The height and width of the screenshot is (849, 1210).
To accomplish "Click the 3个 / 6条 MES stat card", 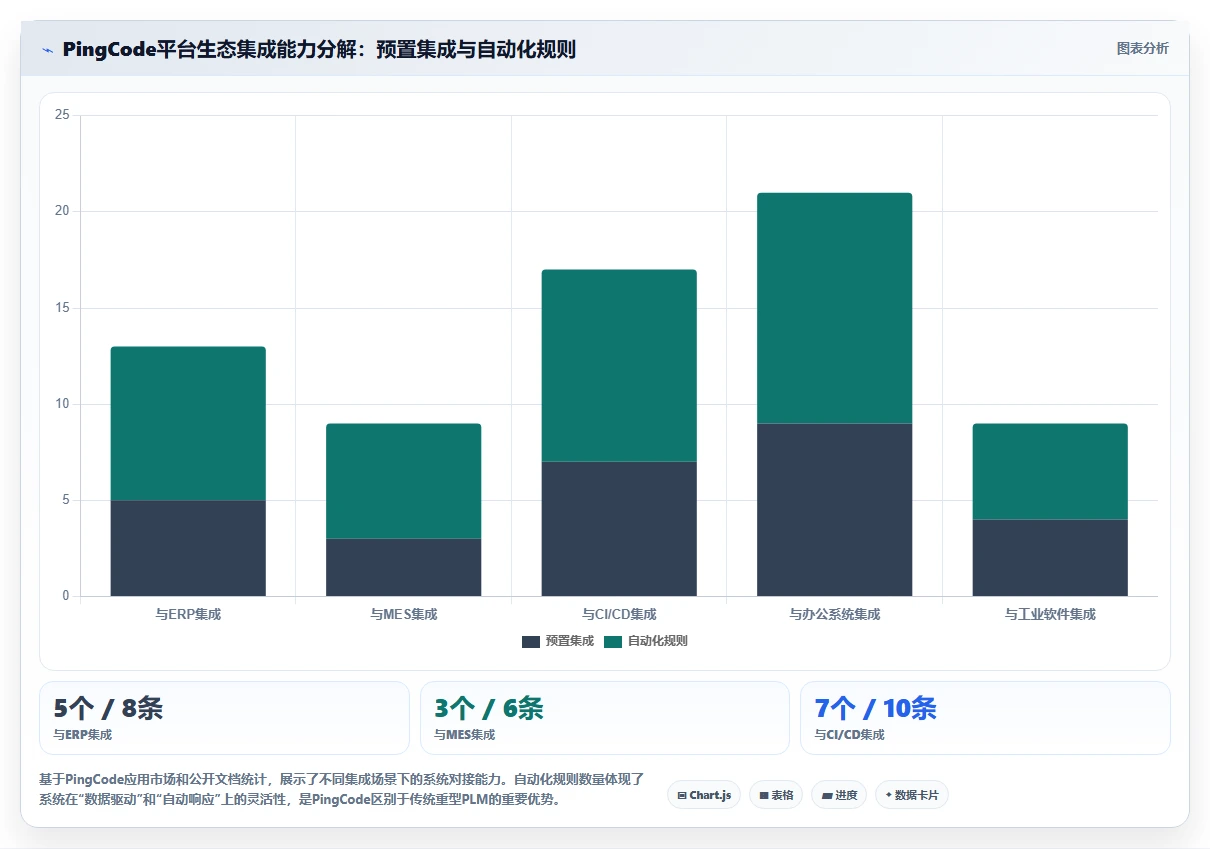I will (605, 718).
